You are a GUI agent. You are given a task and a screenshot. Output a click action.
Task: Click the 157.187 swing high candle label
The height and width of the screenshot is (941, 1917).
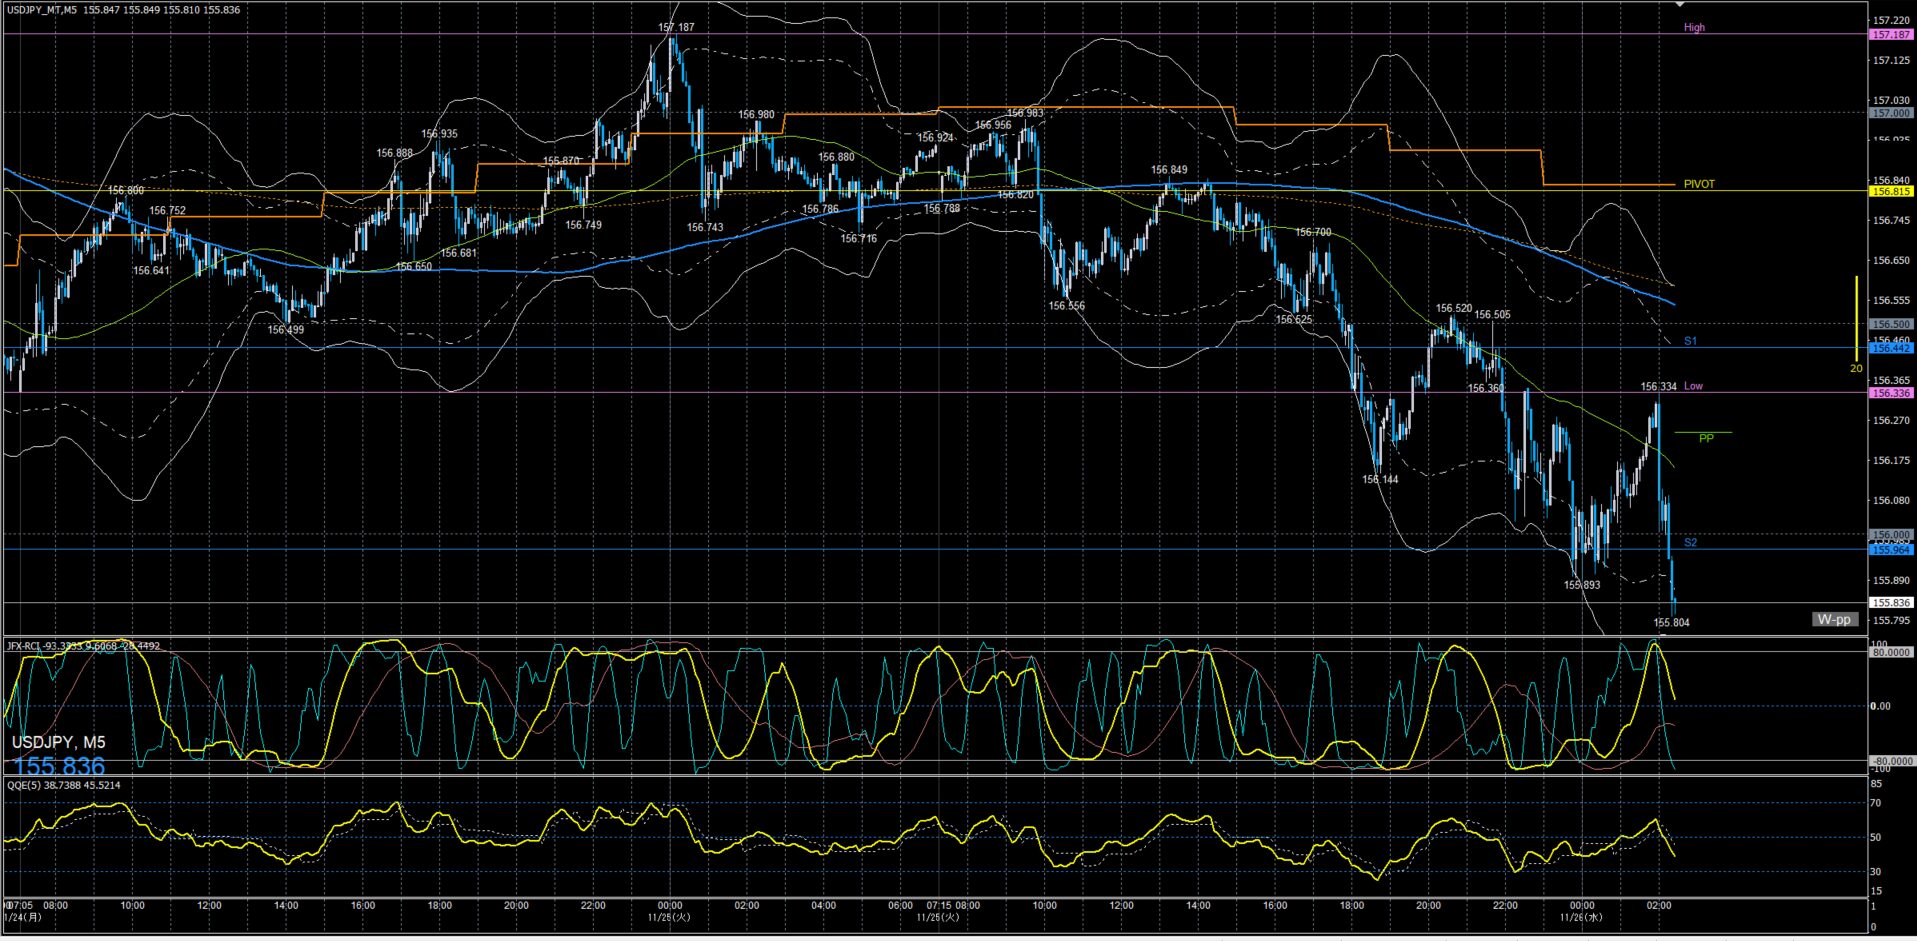coord(676,28)
